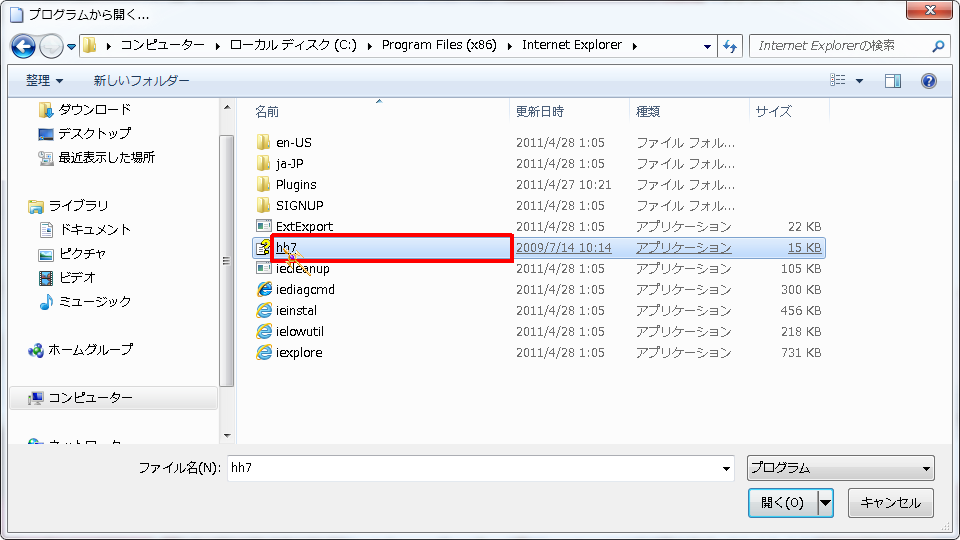This screenshot has width=960, height=540.
Task: Click Program Files (x86) breadcrumb
Action: coord(439,45)
